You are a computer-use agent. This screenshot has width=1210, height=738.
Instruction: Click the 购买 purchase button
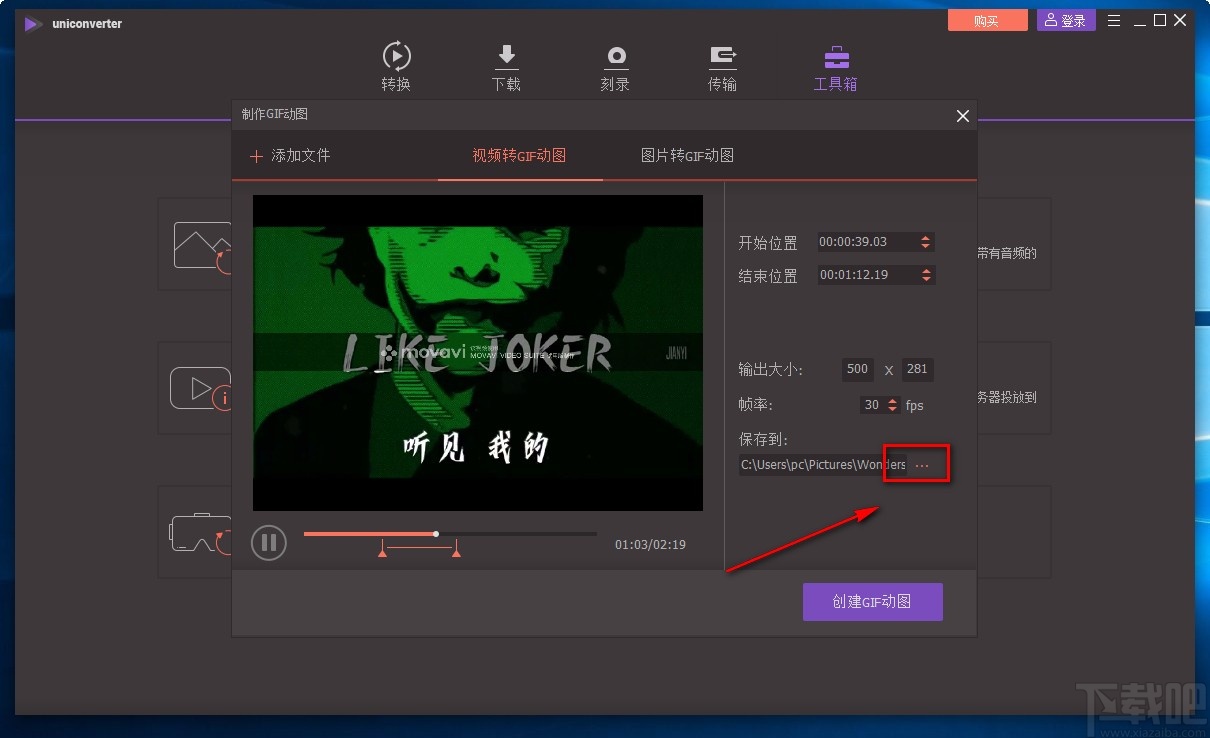[x=987, y=19]
